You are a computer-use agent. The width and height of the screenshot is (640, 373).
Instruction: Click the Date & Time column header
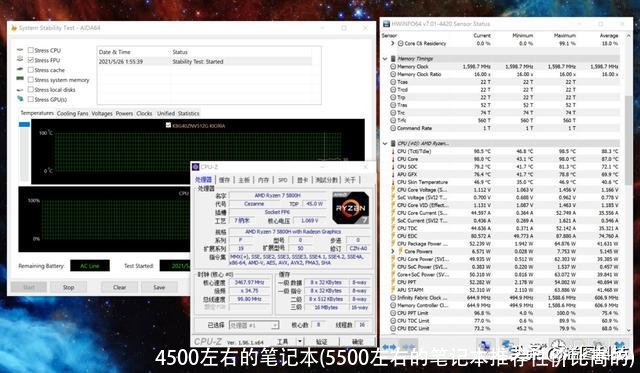[x=115, y=52]
